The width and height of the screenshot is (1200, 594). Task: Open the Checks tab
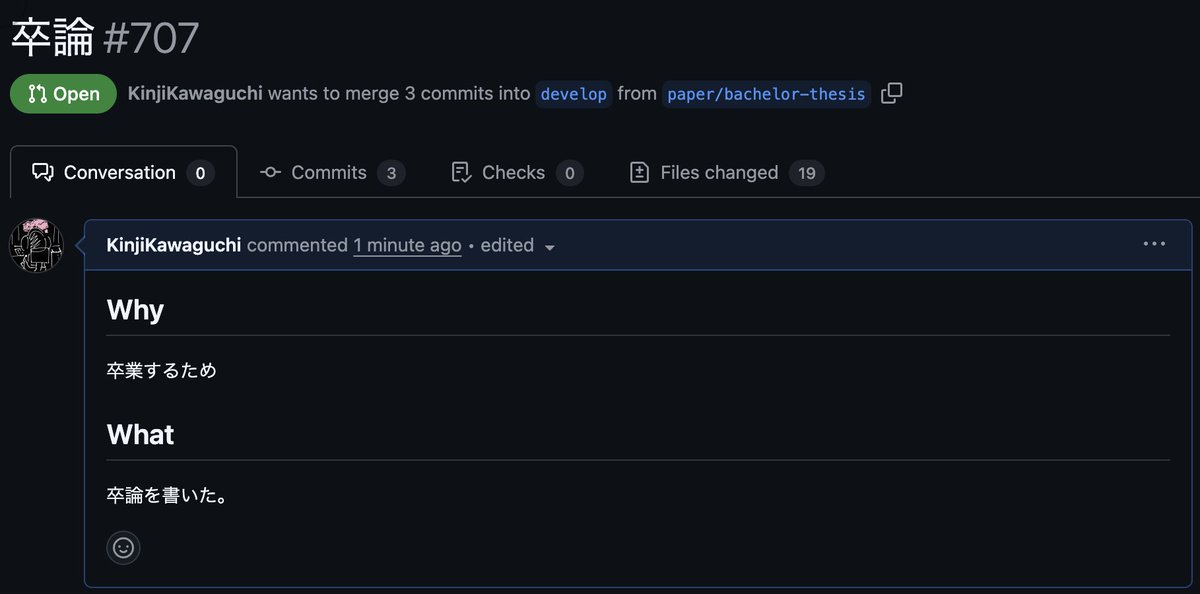click(x=517, y=173)
